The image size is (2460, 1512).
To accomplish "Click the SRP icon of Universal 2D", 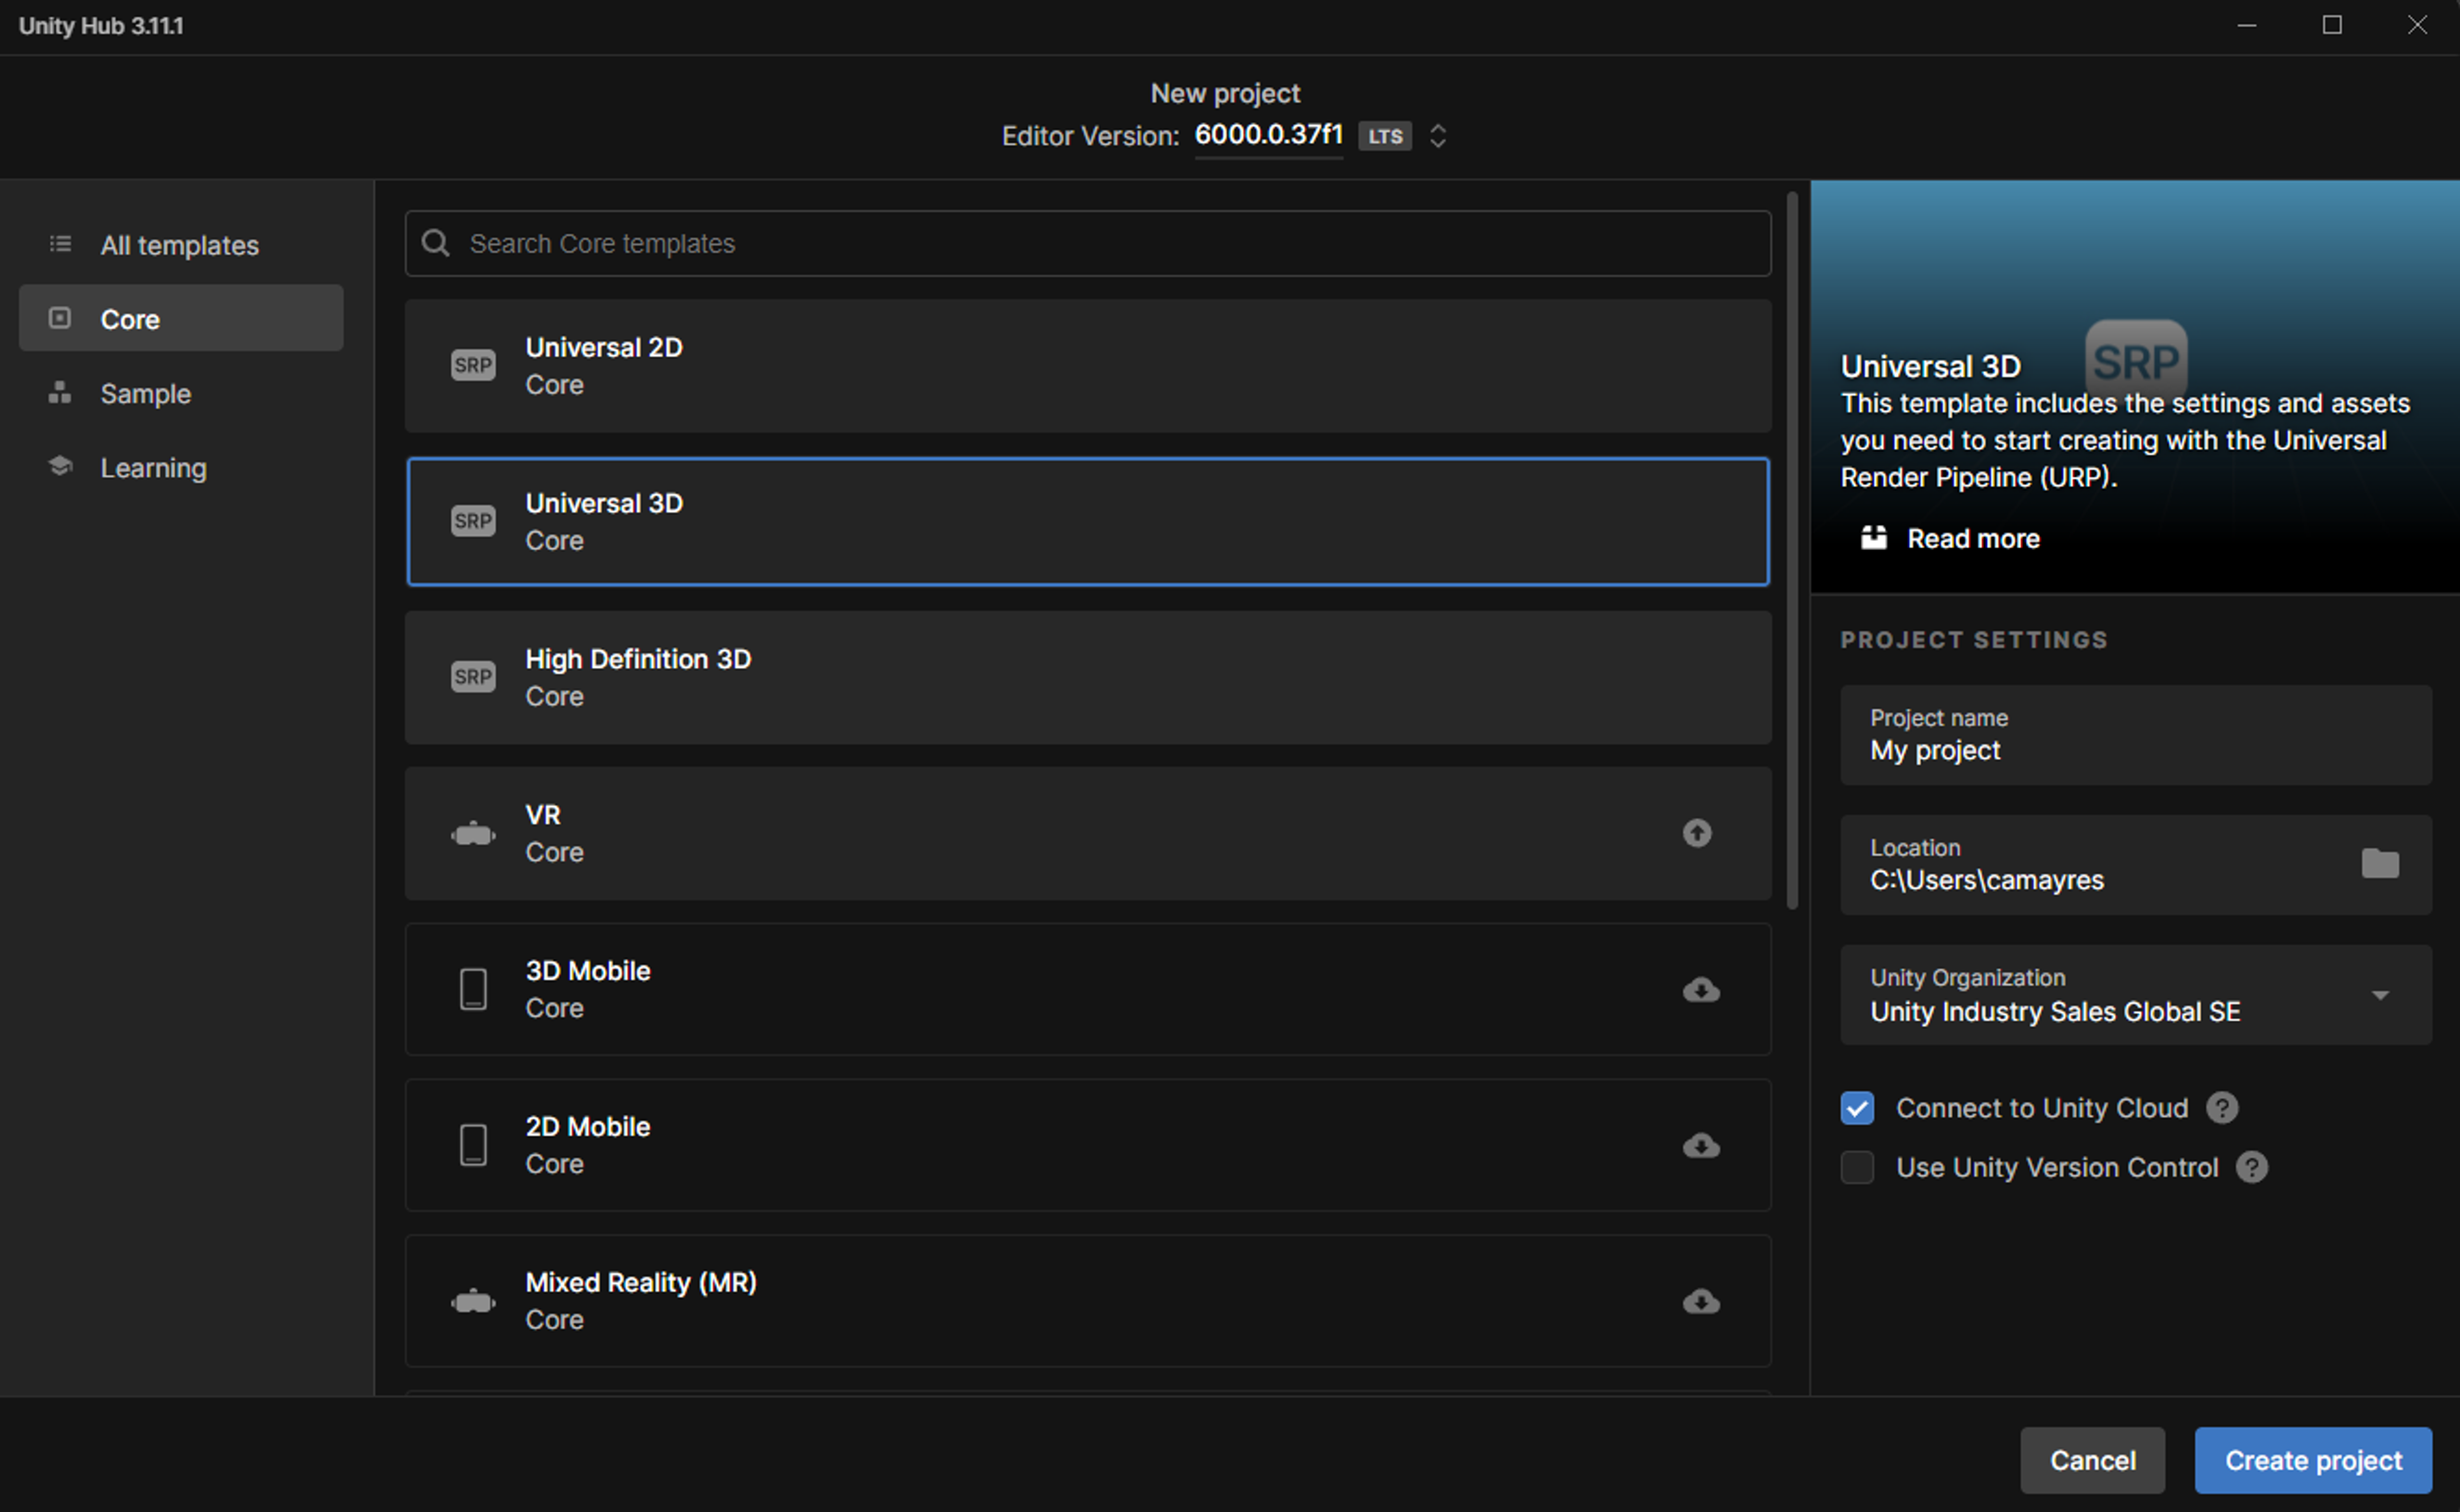I will click(473, 365).
